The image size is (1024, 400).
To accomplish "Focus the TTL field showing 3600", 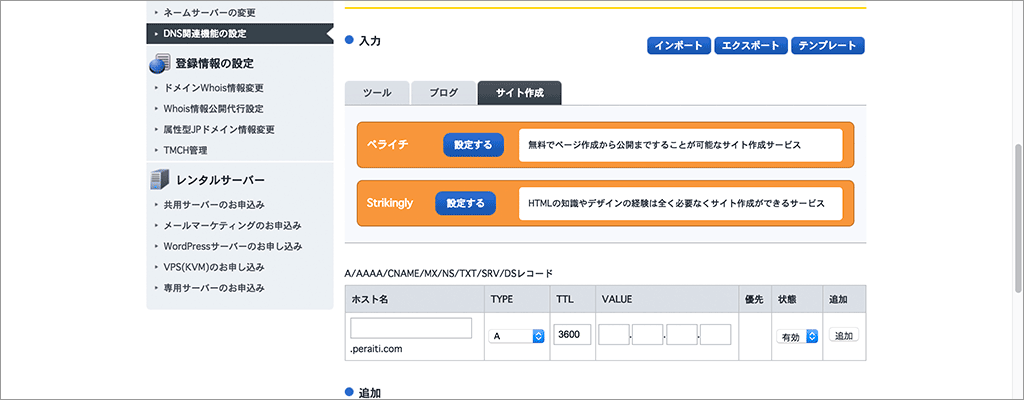I will (573, 335).
